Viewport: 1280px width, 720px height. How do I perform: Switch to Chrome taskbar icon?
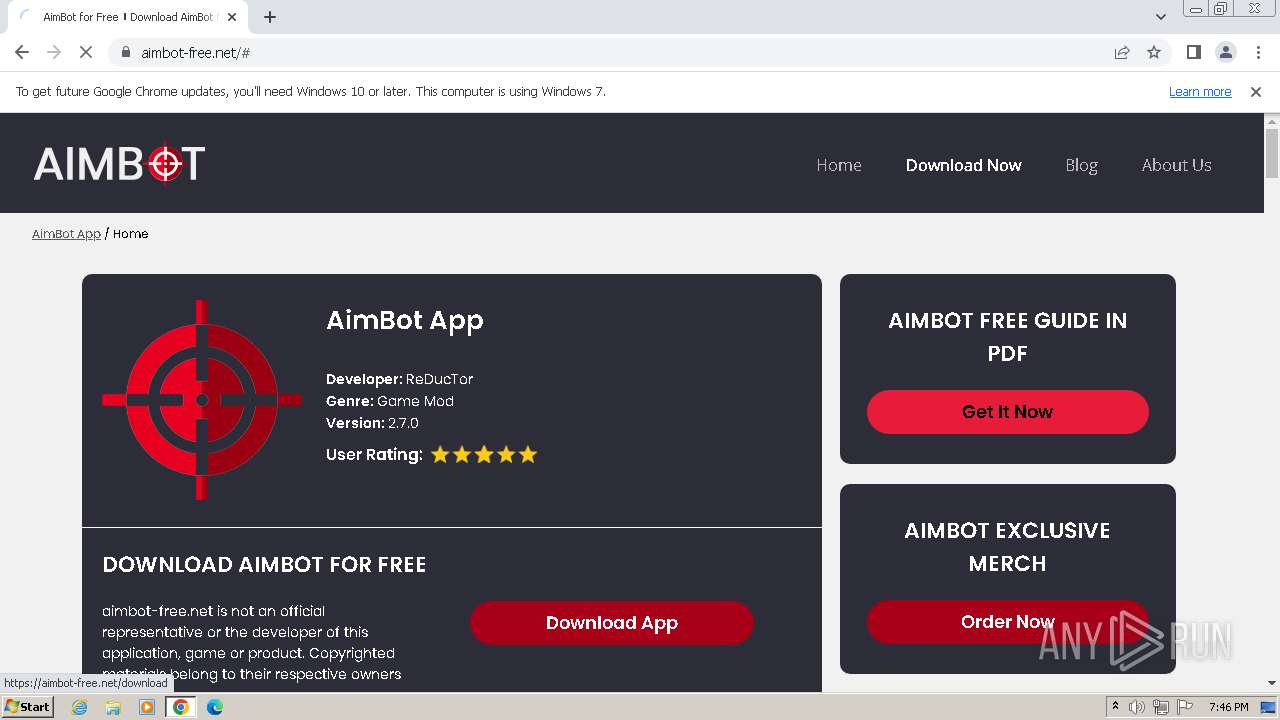pos(181,707)
